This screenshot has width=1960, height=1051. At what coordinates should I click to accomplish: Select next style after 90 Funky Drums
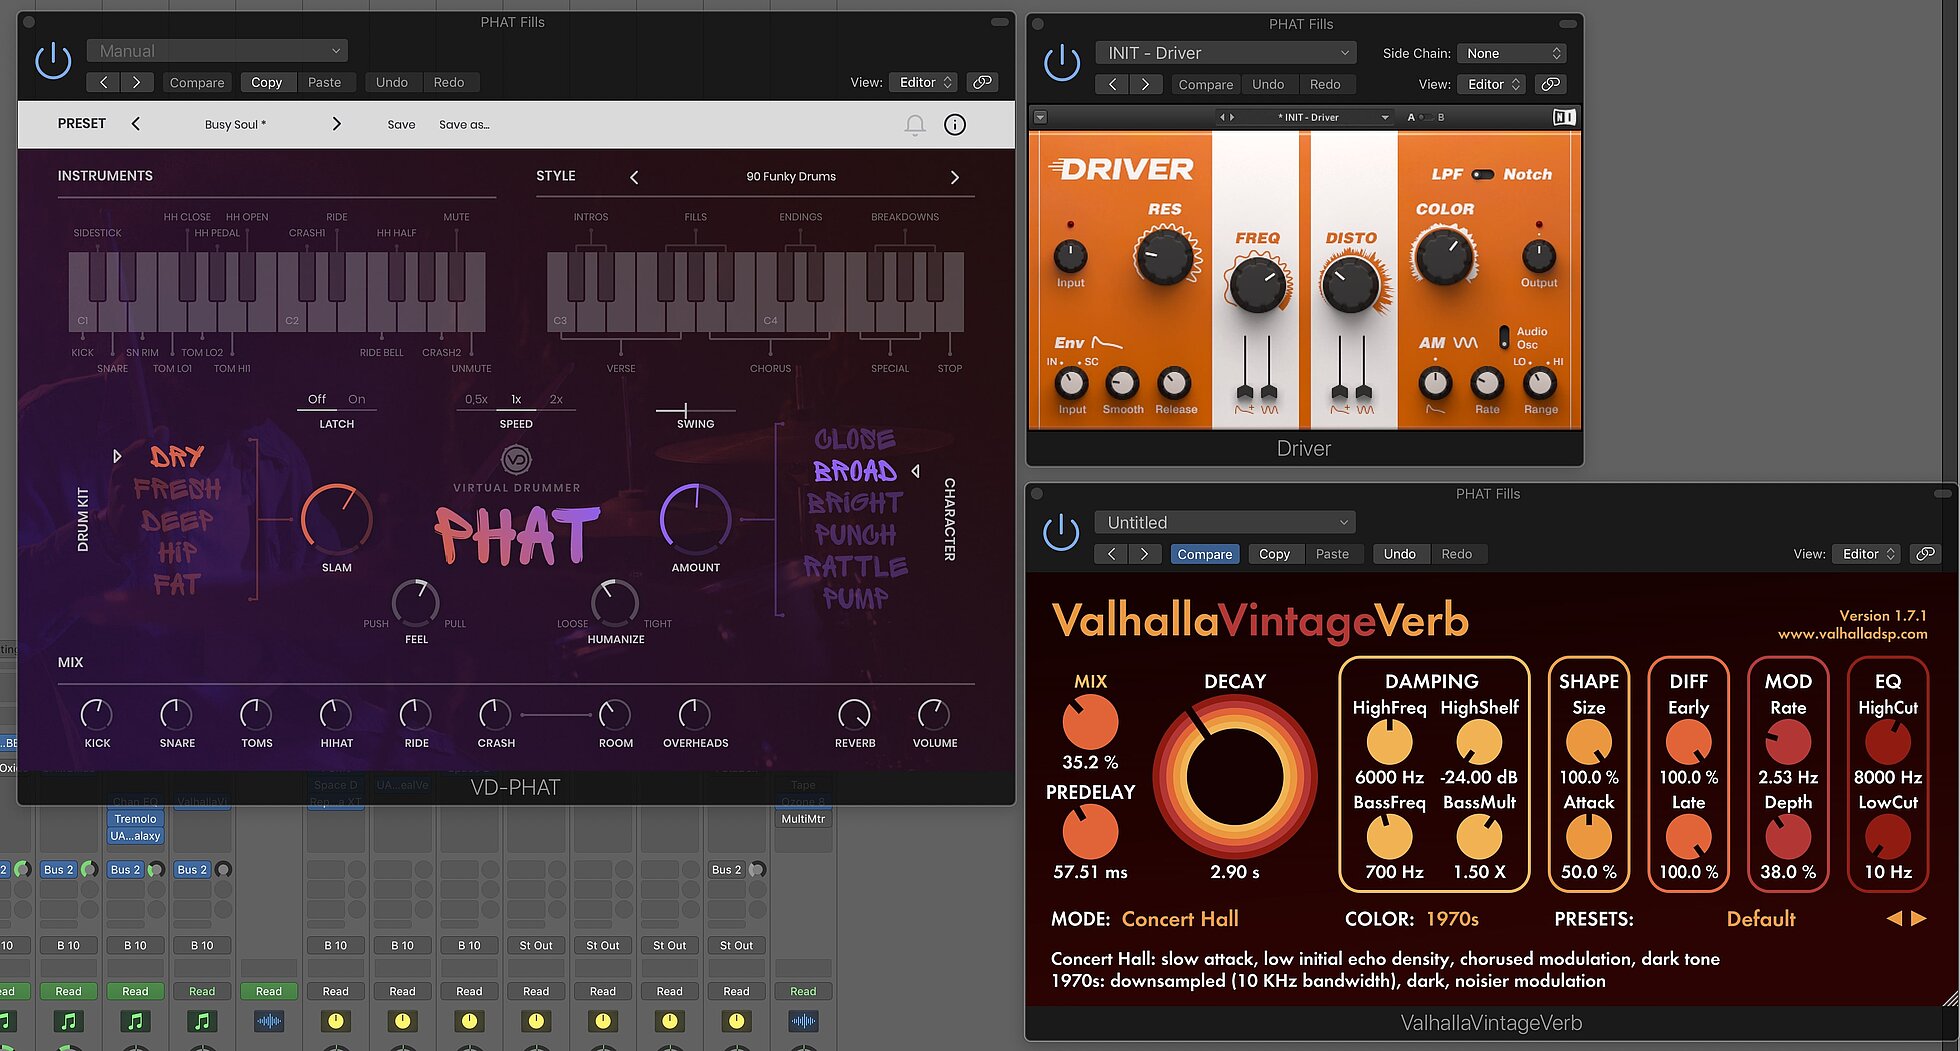pos(954,177)
